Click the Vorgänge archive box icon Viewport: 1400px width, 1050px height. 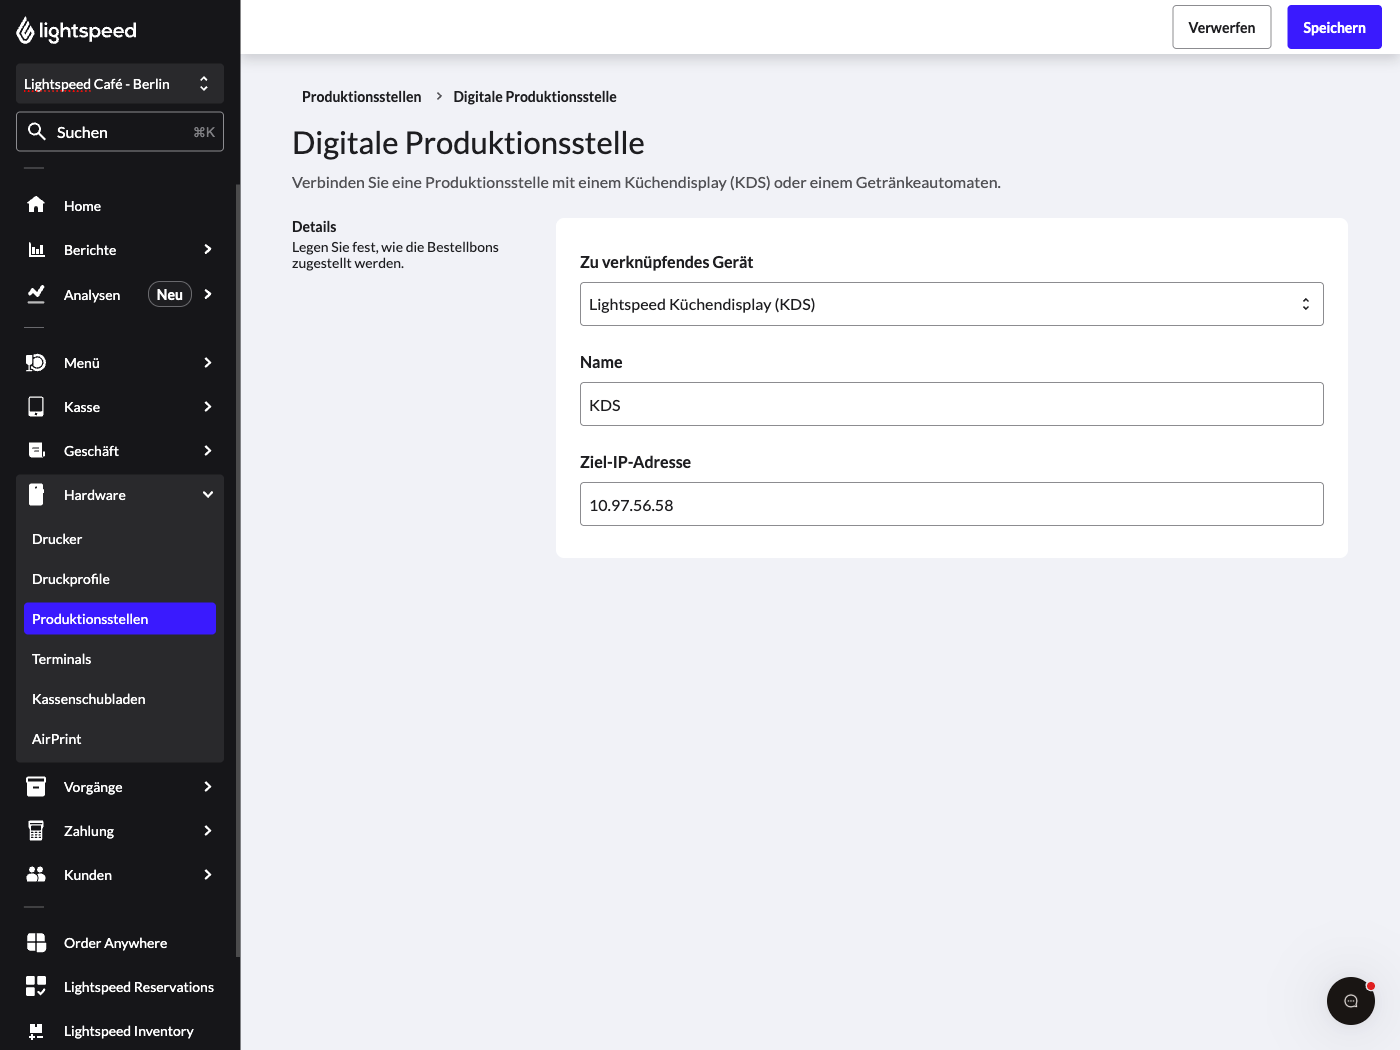[36, 786]
